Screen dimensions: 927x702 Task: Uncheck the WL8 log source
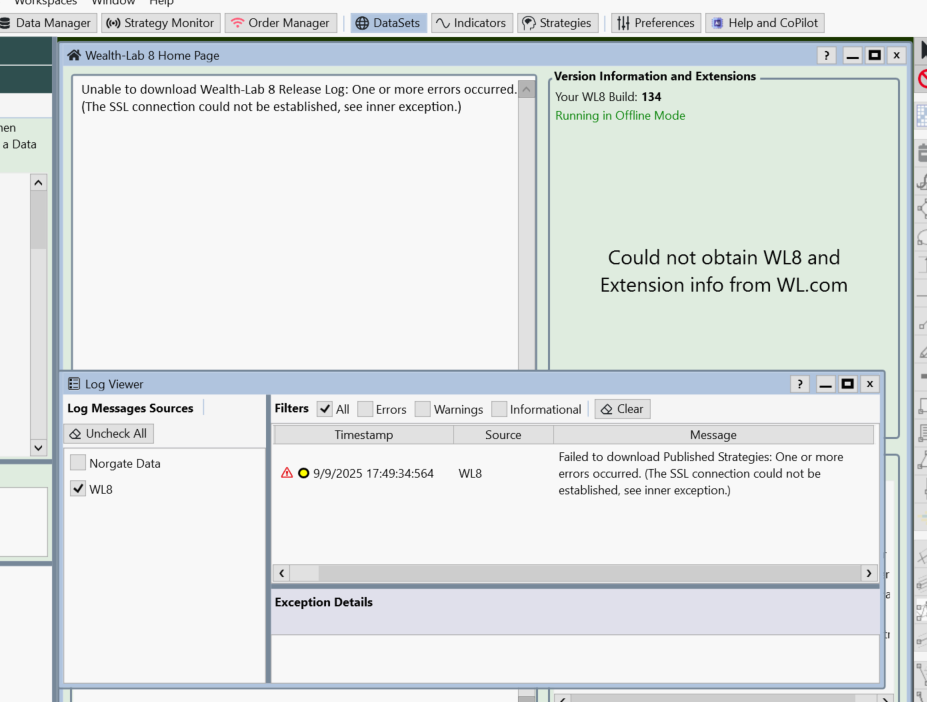78,490
